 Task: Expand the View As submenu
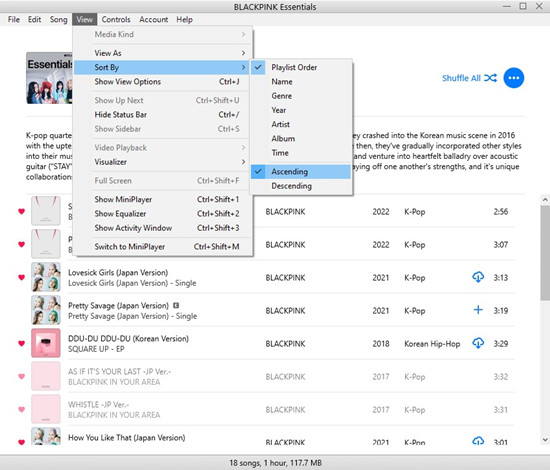(x=163, y=53)
